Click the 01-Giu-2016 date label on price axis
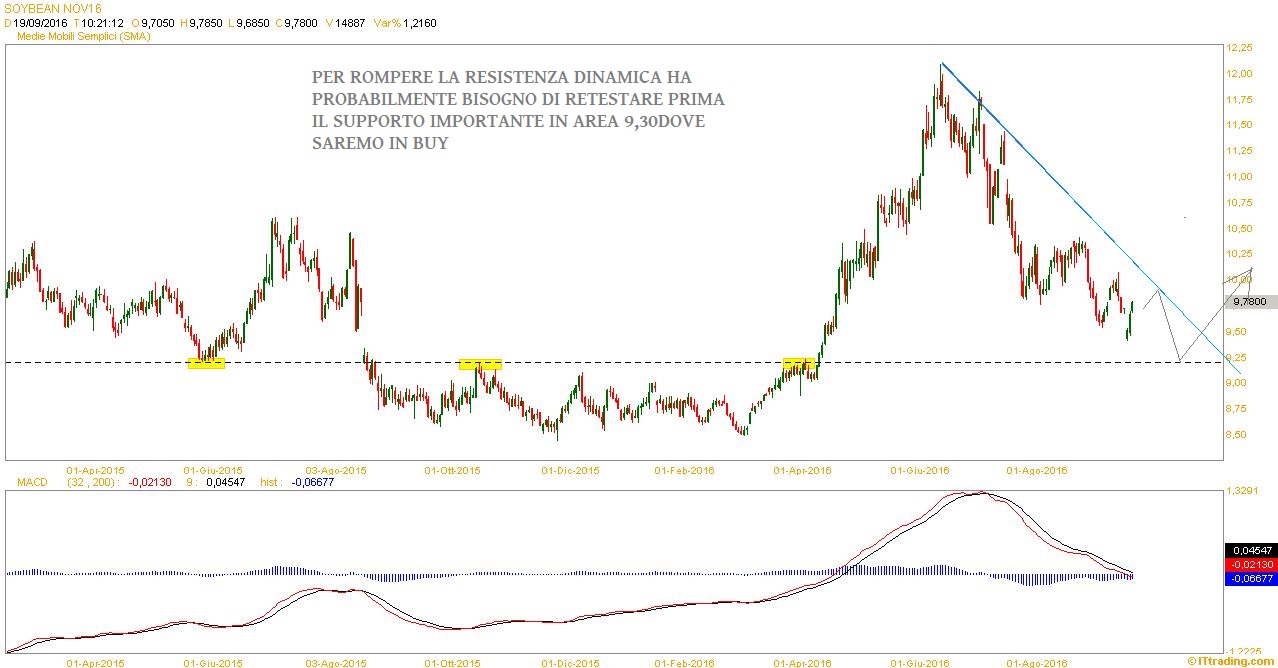Screen dimensions: 1278x668 [921, 469]
